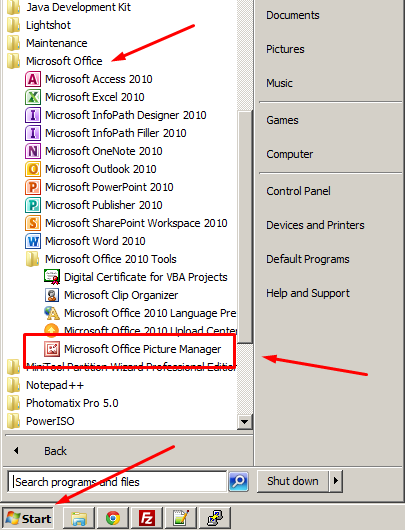This screenshot has width=405, height=530.
Task: Open Computer from the right pane
Action: click(289, 154)
